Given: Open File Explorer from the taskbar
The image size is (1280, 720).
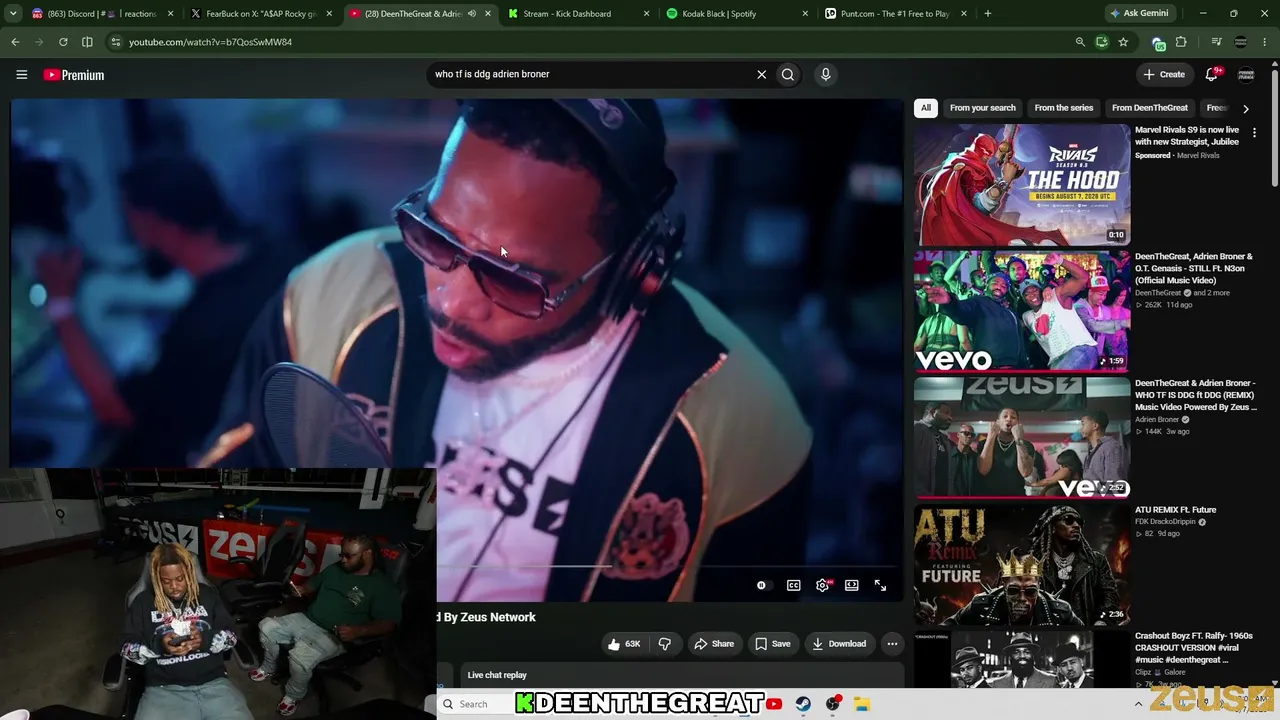Looking at the screenshot, I should tap(862, 704).
